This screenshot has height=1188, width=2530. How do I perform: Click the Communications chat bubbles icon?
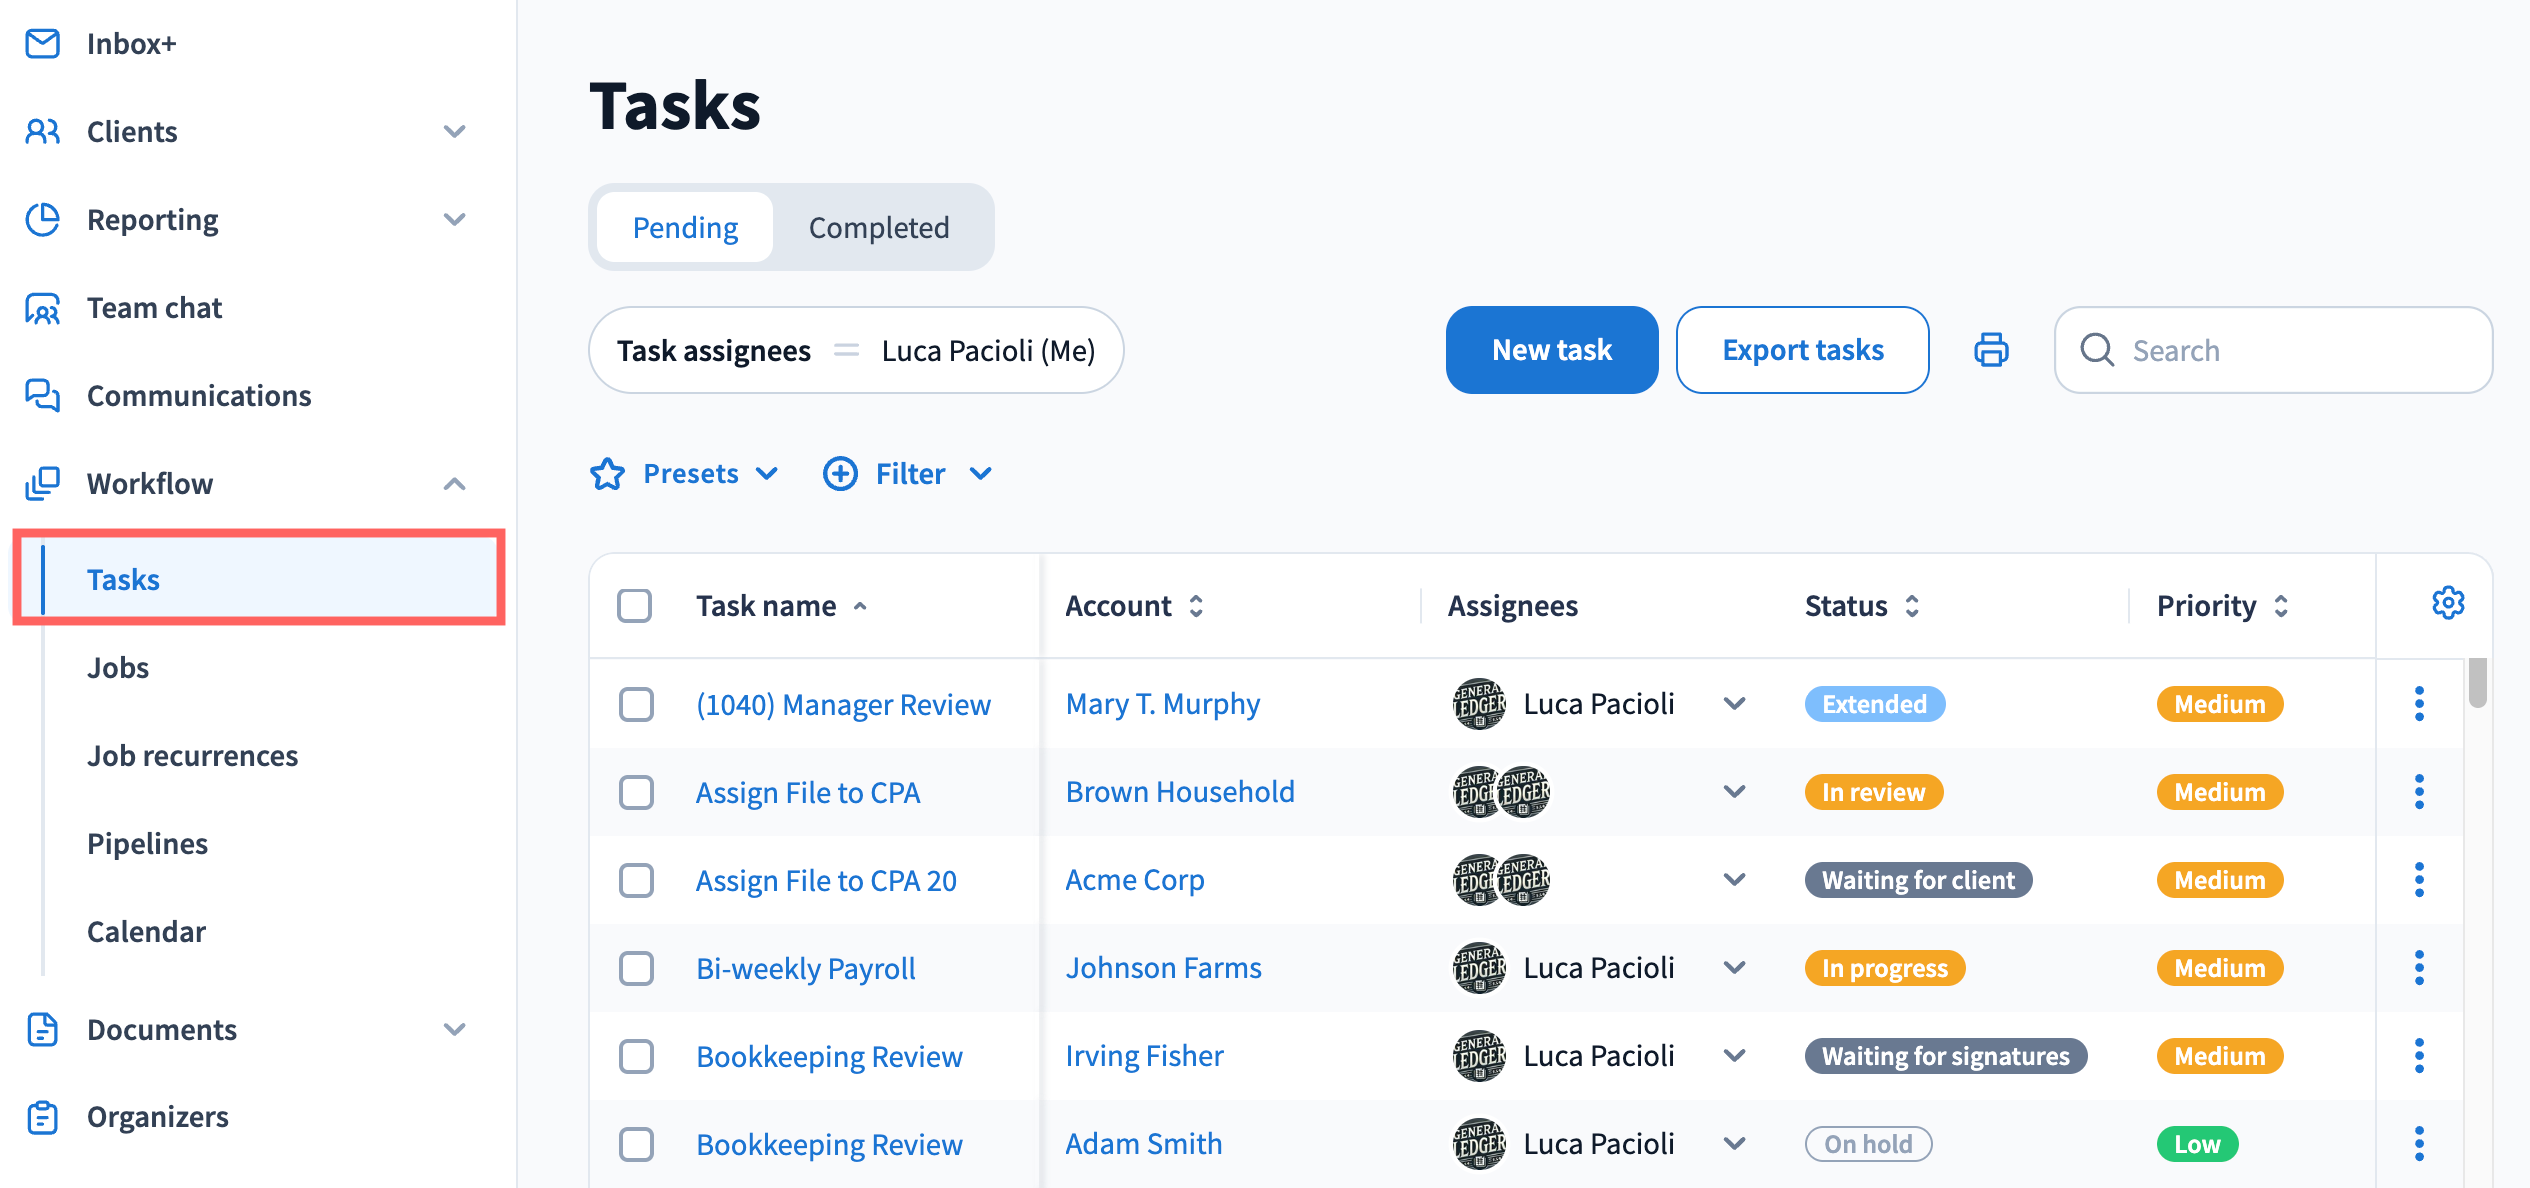[x=42, y=396]
